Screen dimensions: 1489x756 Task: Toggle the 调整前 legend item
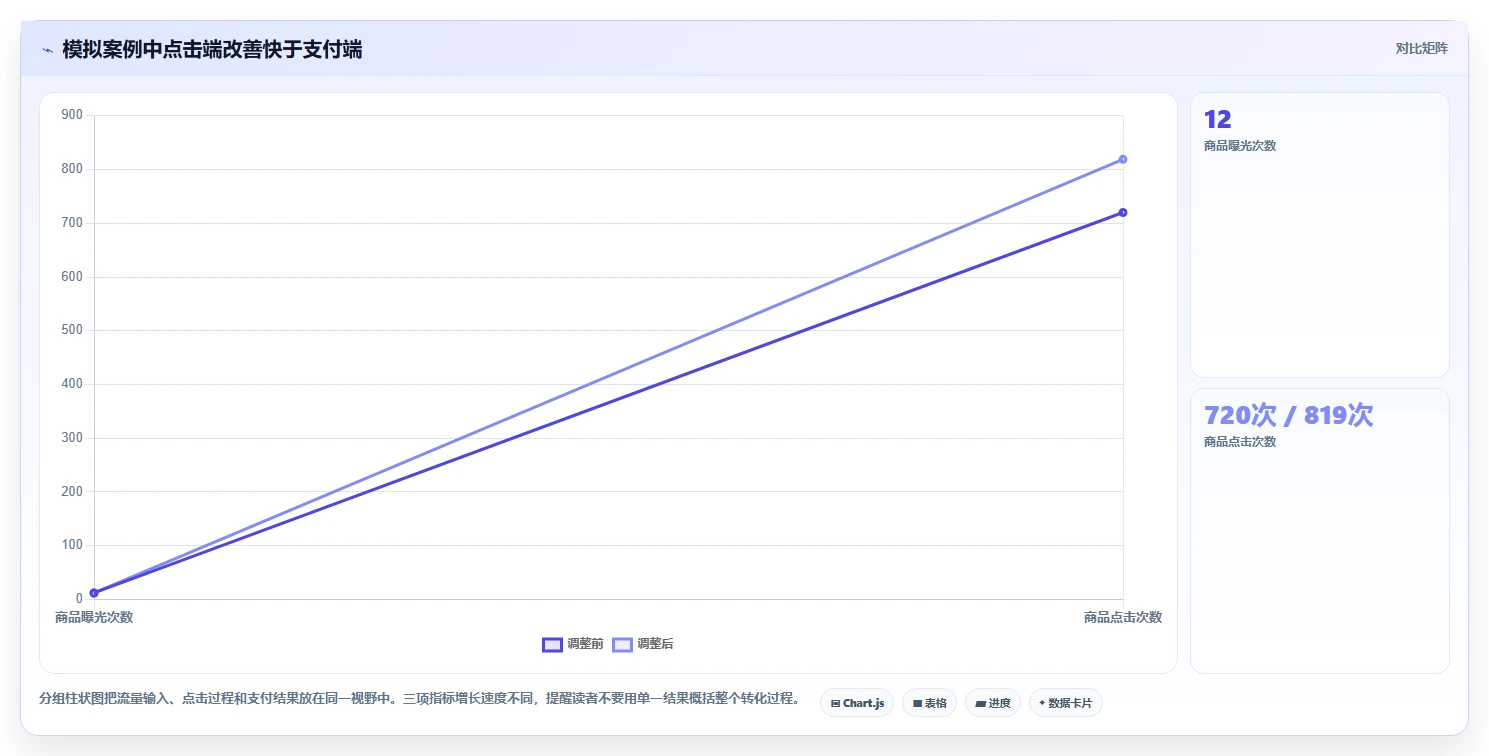[x=573, y=644]
